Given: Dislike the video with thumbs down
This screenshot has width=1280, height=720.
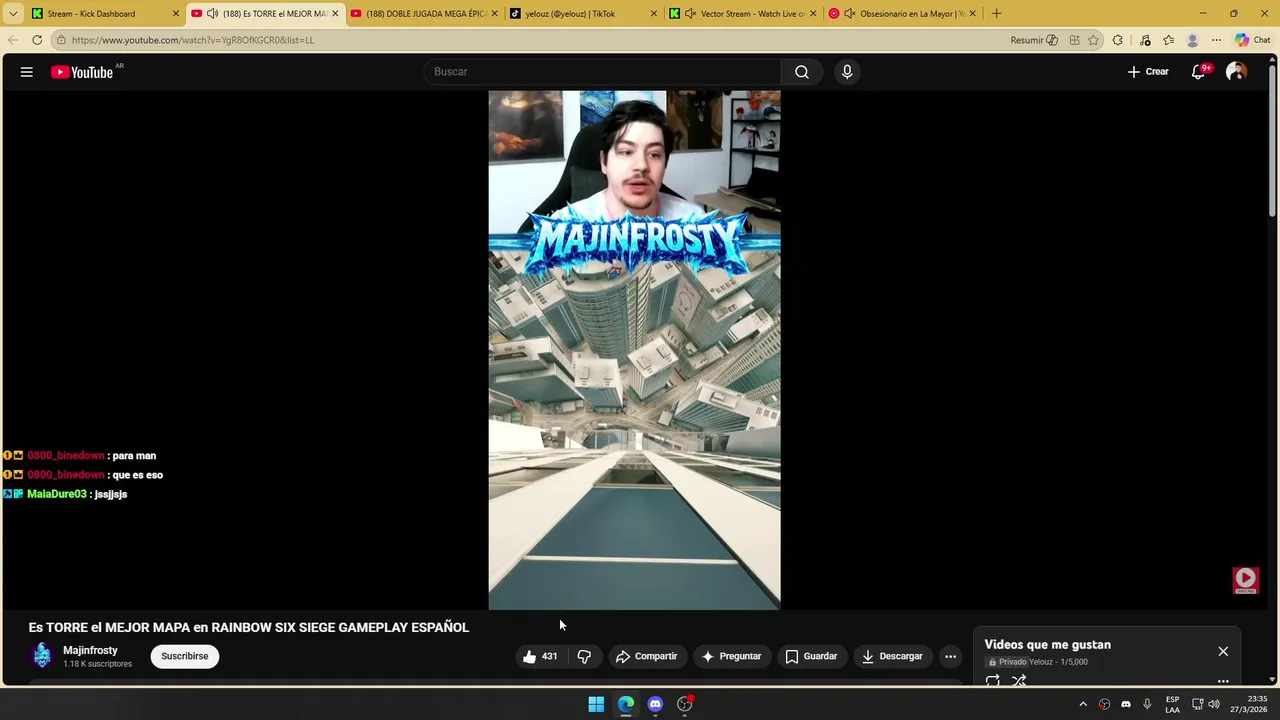Looking at the screenshot, I should (x=584, y=656).
